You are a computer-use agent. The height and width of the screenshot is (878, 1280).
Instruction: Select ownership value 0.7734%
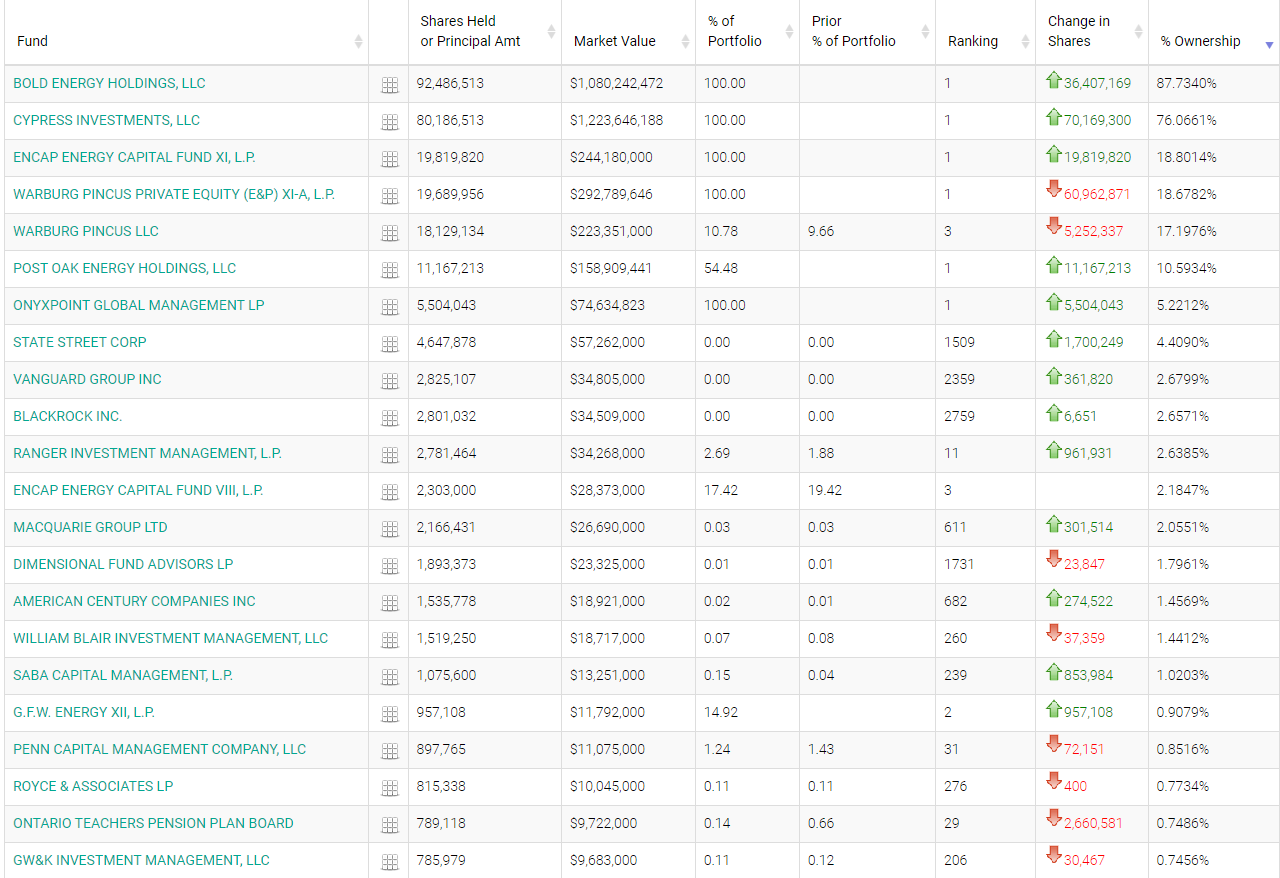1183,786
